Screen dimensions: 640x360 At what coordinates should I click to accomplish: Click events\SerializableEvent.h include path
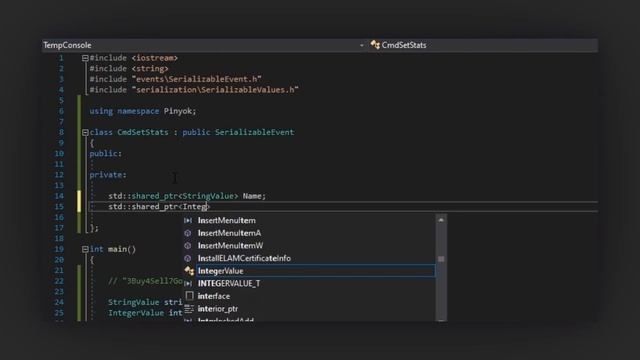pyautogui.click(x=196, y=79)
